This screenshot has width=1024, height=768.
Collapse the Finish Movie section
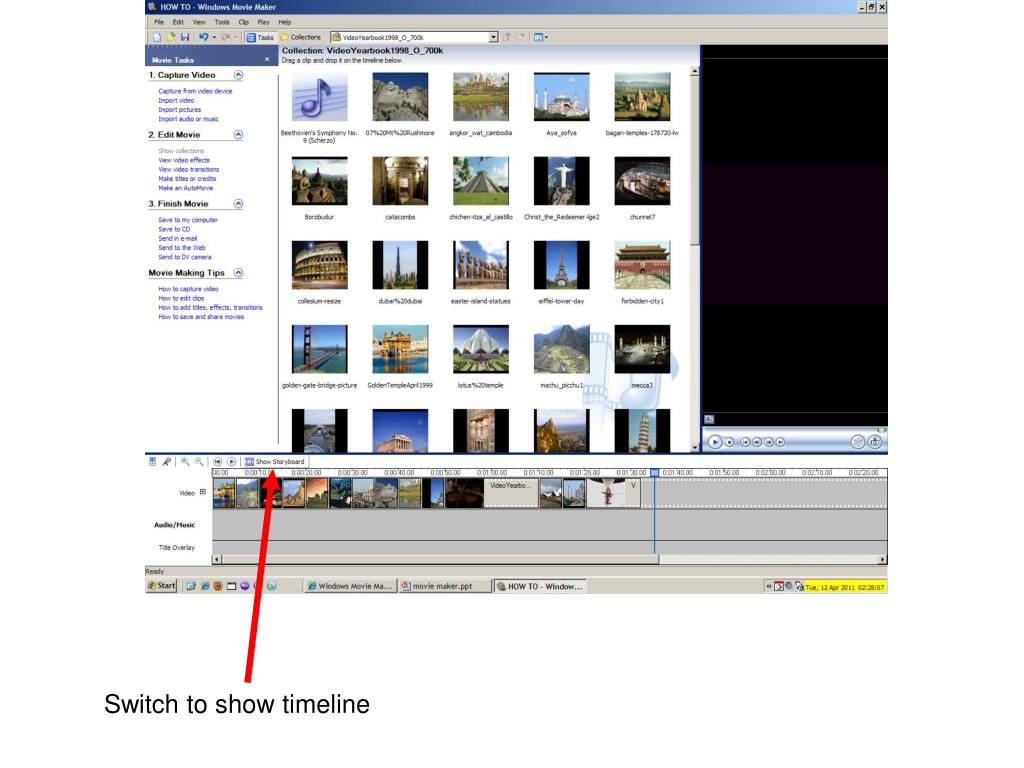pos(238,204)
